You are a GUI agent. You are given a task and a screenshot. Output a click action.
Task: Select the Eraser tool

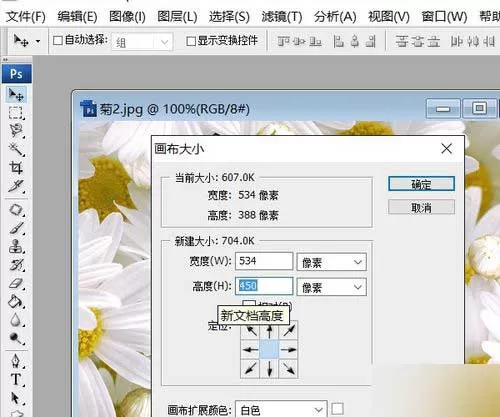[x=16, y=284]
